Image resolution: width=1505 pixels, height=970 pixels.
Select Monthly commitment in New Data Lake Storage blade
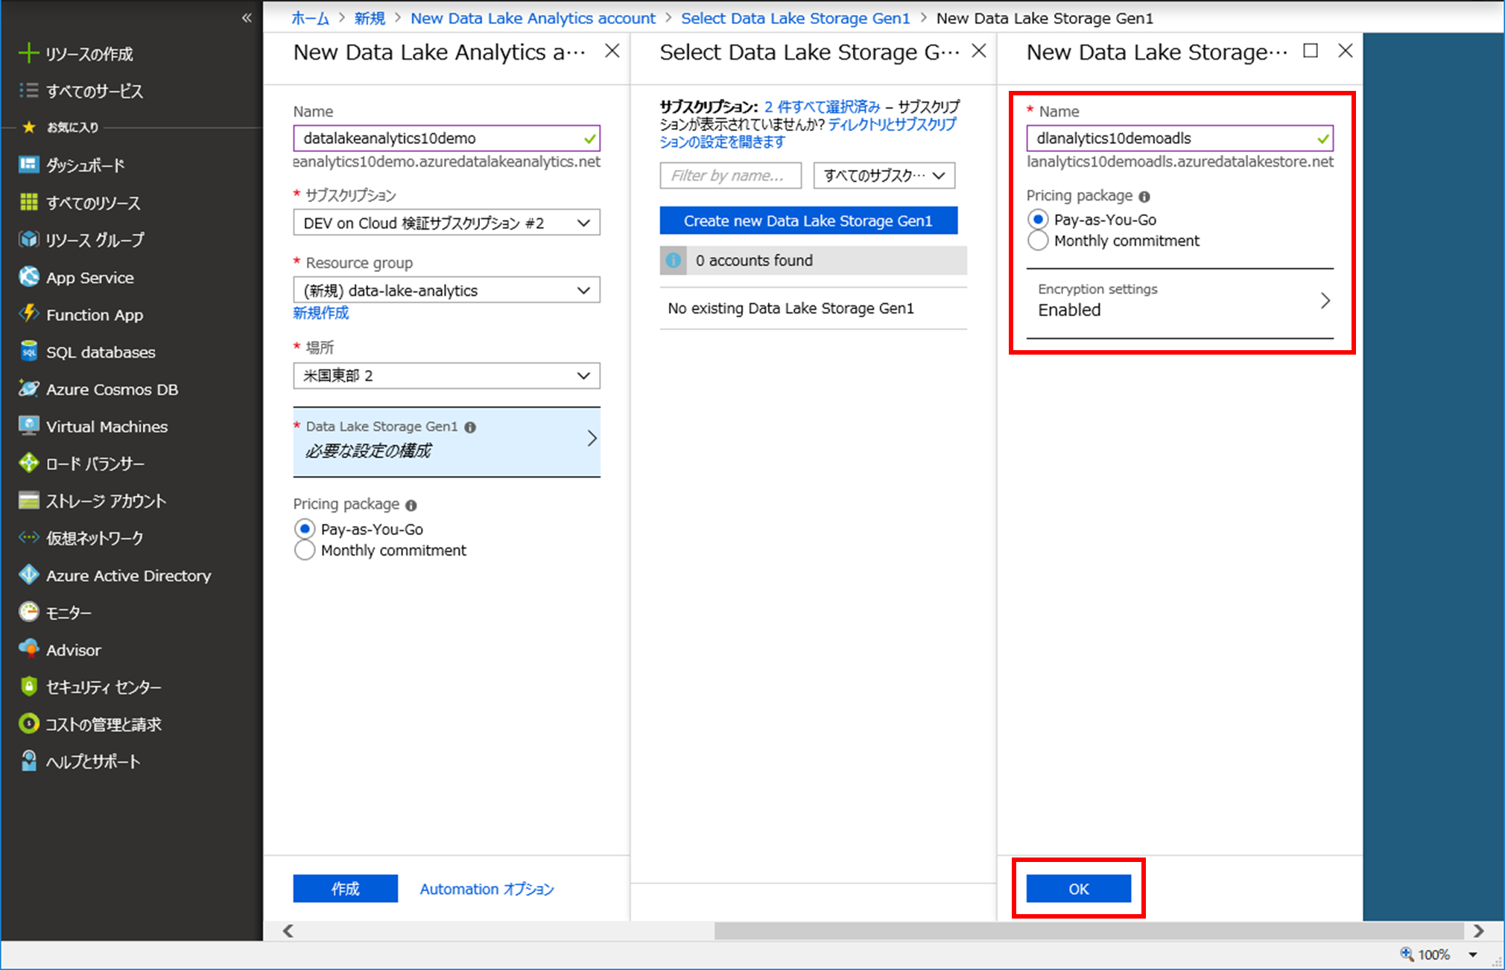(x=1038, y=241)
